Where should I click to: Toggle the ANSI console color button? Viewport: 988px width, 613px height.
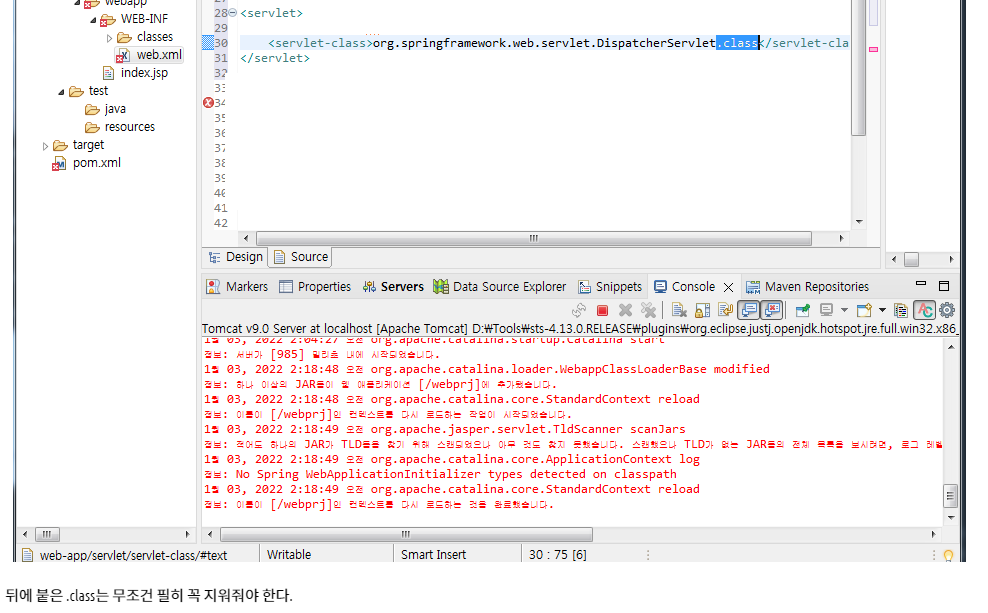point(924,310)
